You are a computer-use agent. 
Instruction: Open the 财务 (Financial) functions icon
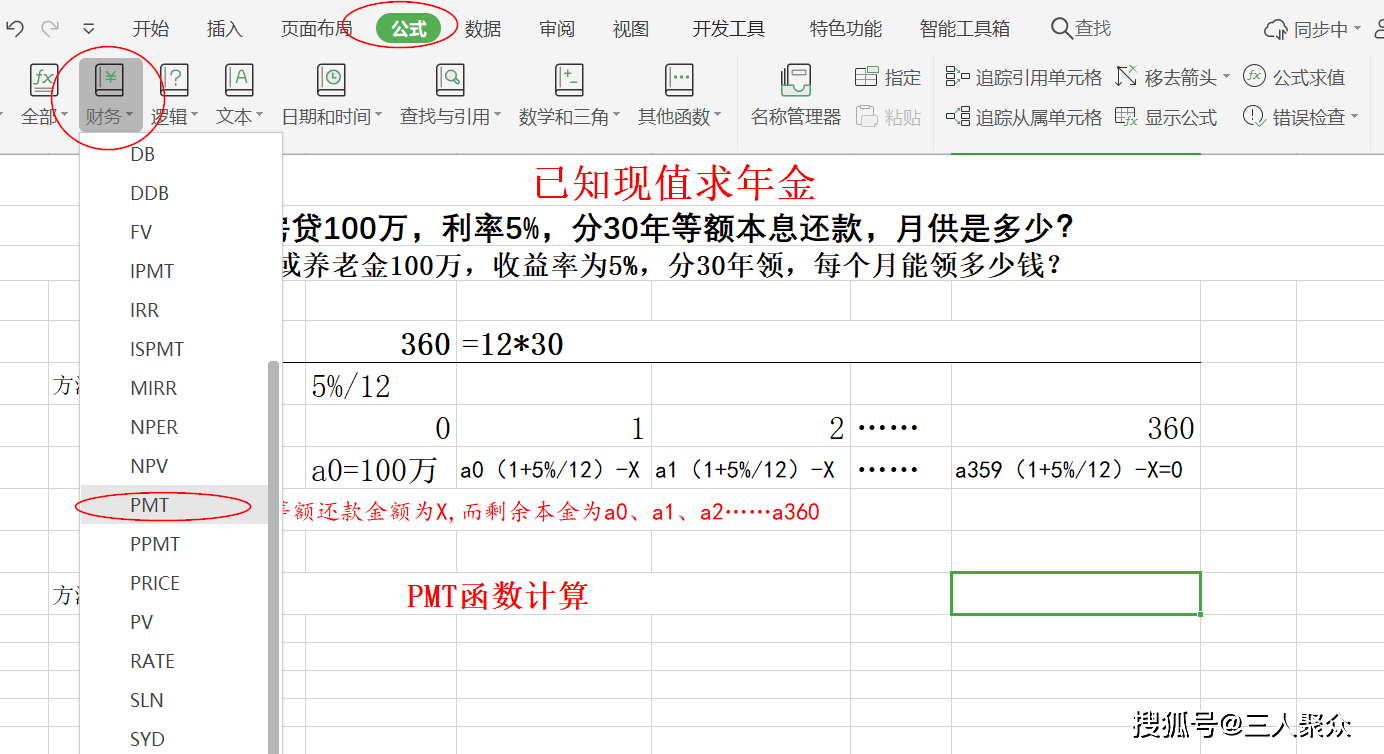click(x=109, y=80)
